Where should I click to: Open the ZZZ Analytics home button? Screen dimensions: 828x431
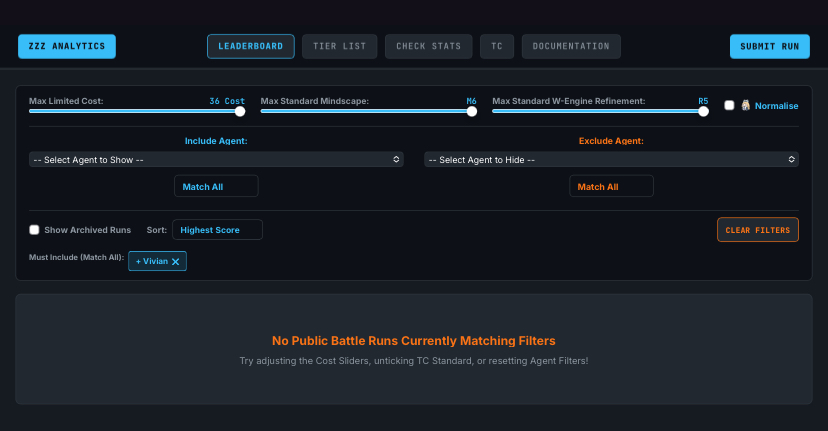(67, 46)
